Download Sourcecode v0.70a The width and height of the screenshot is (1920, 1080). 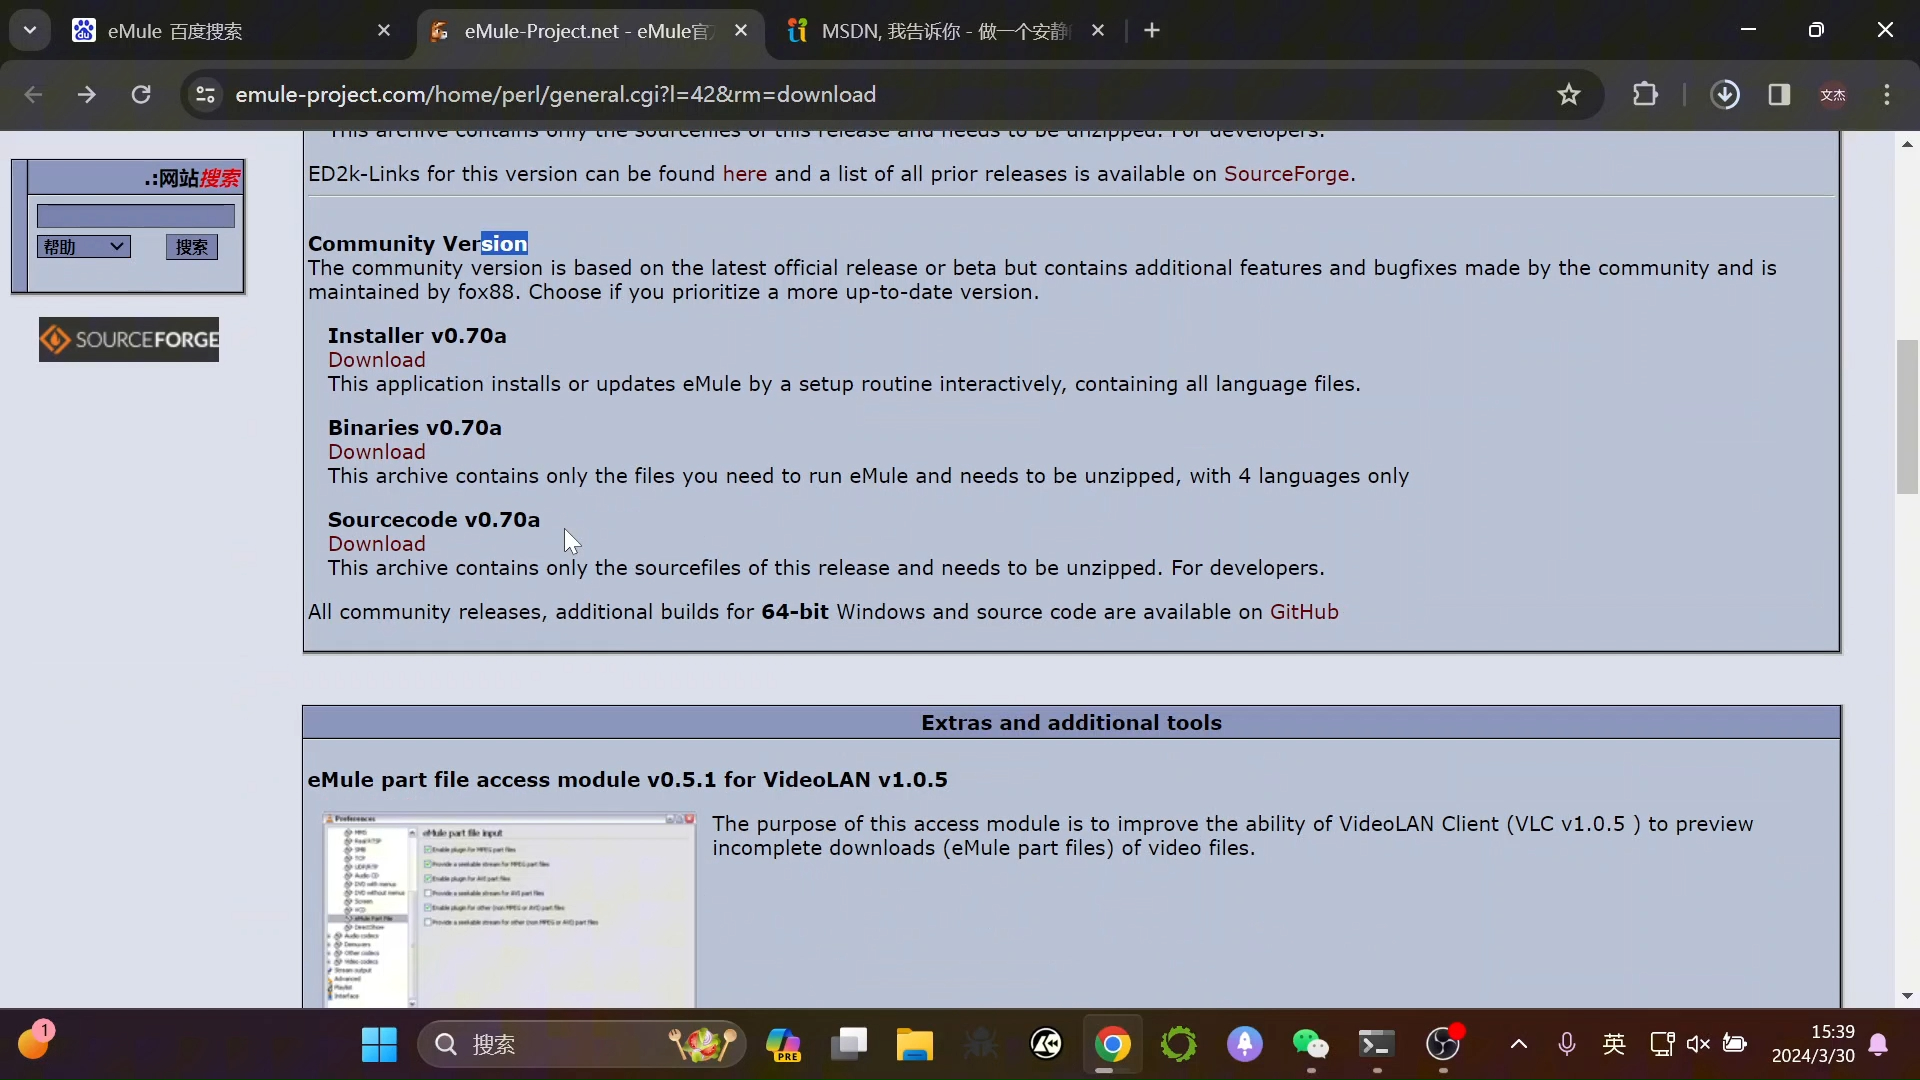coord(377,544)
